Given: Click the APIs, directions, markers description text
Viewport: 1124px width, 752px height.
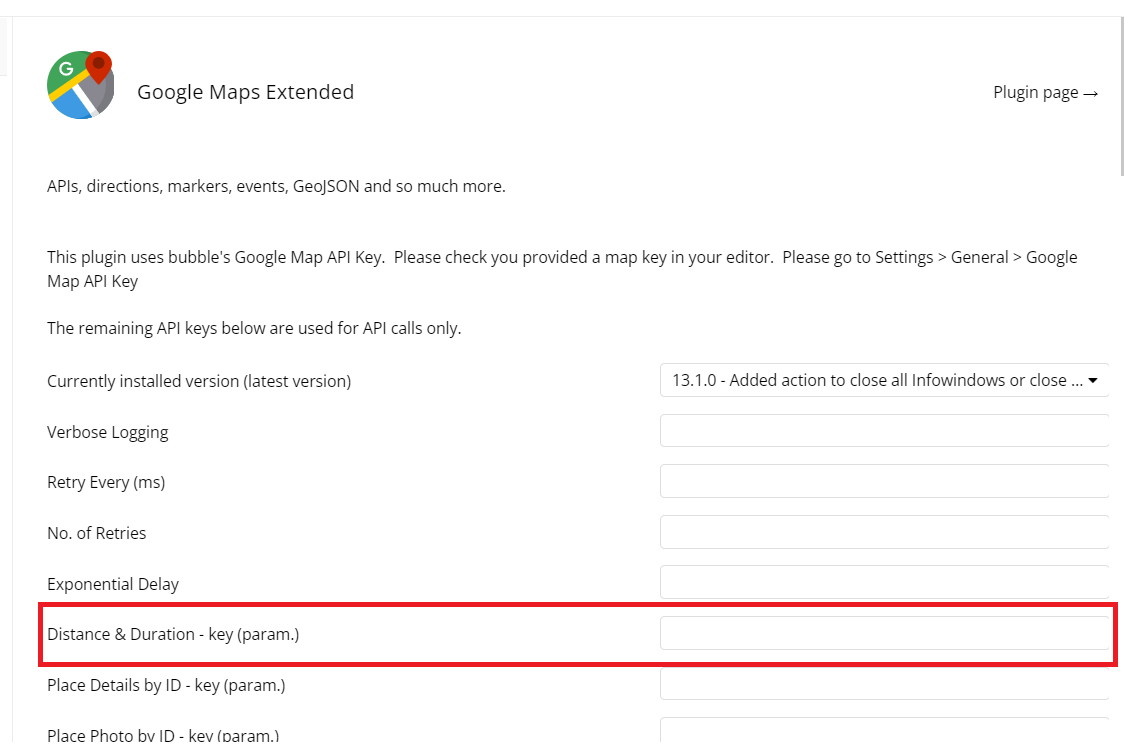Looking at the screenshot, I should coord(277,186).
